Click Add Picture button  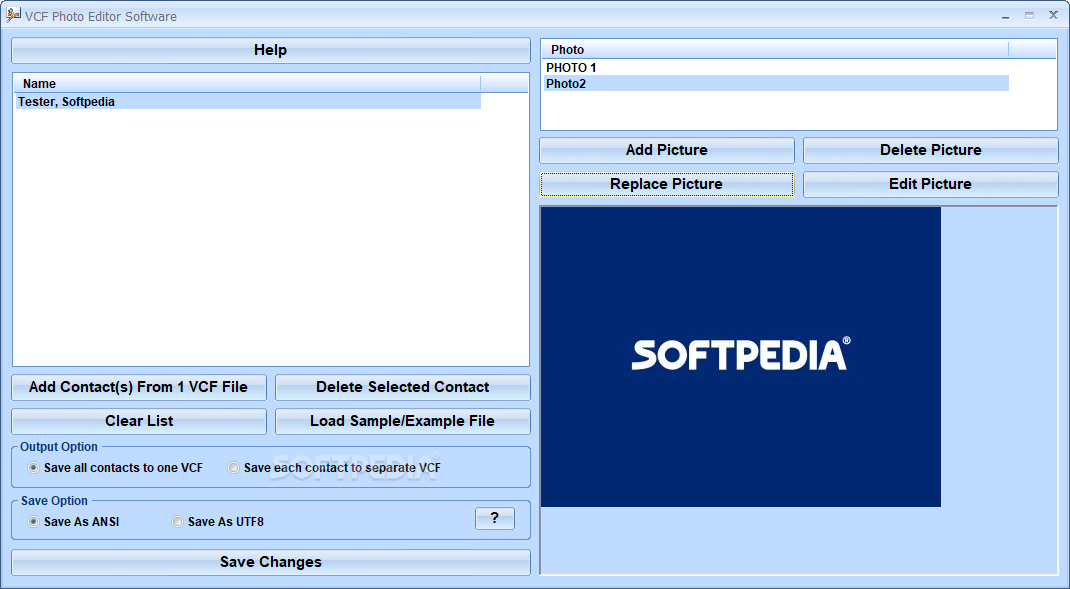[x=667, y=150]
